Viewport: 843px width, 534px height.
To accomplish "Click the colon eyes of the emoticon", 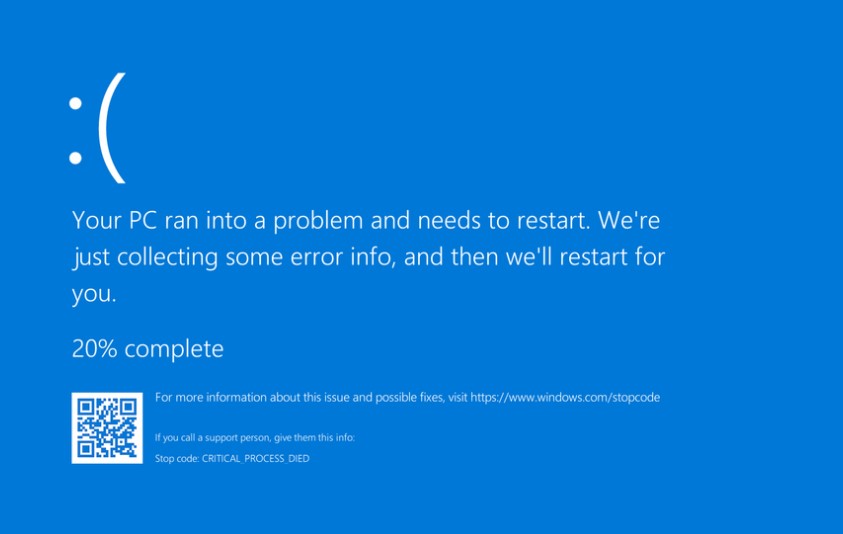I will tap(75, 130).
